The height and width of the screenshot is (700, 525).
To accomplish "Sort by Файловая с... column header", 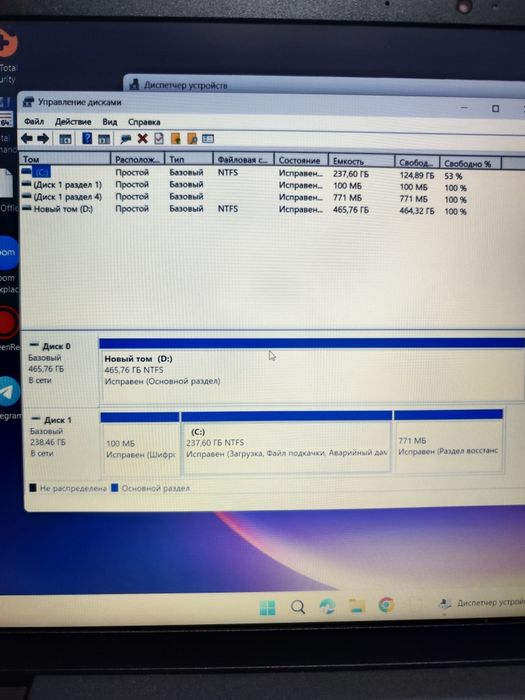I will coord(244,160).
